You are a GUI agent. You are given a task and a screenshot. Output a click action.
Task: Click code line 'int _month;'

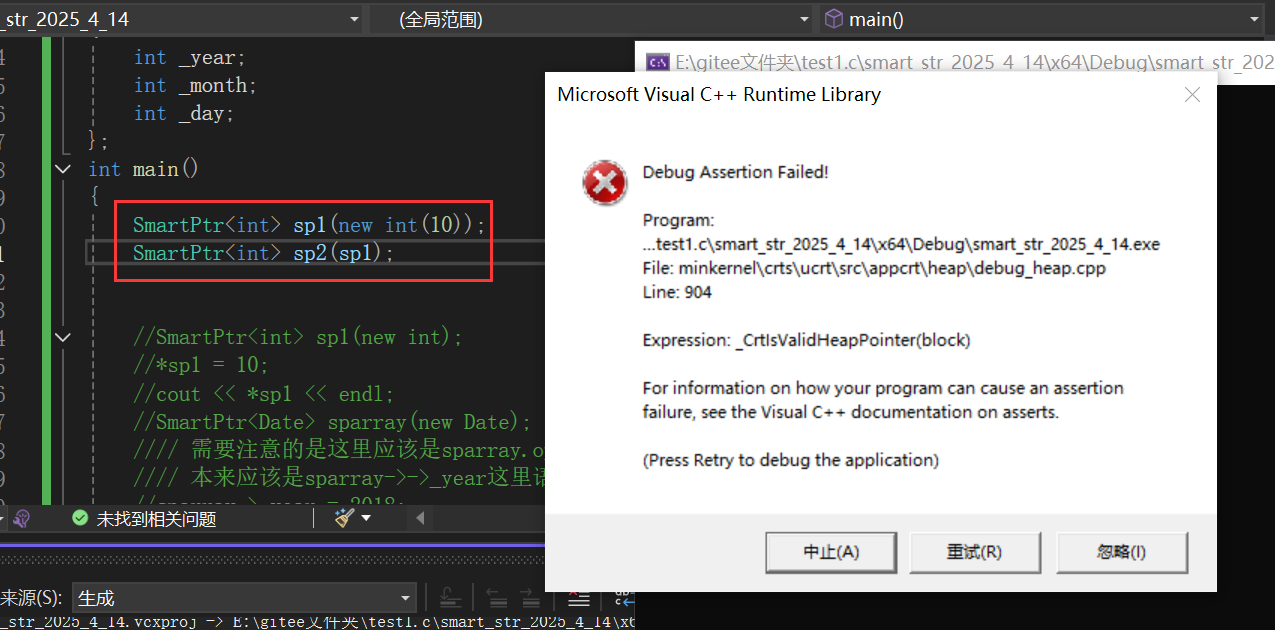[196, 86]
